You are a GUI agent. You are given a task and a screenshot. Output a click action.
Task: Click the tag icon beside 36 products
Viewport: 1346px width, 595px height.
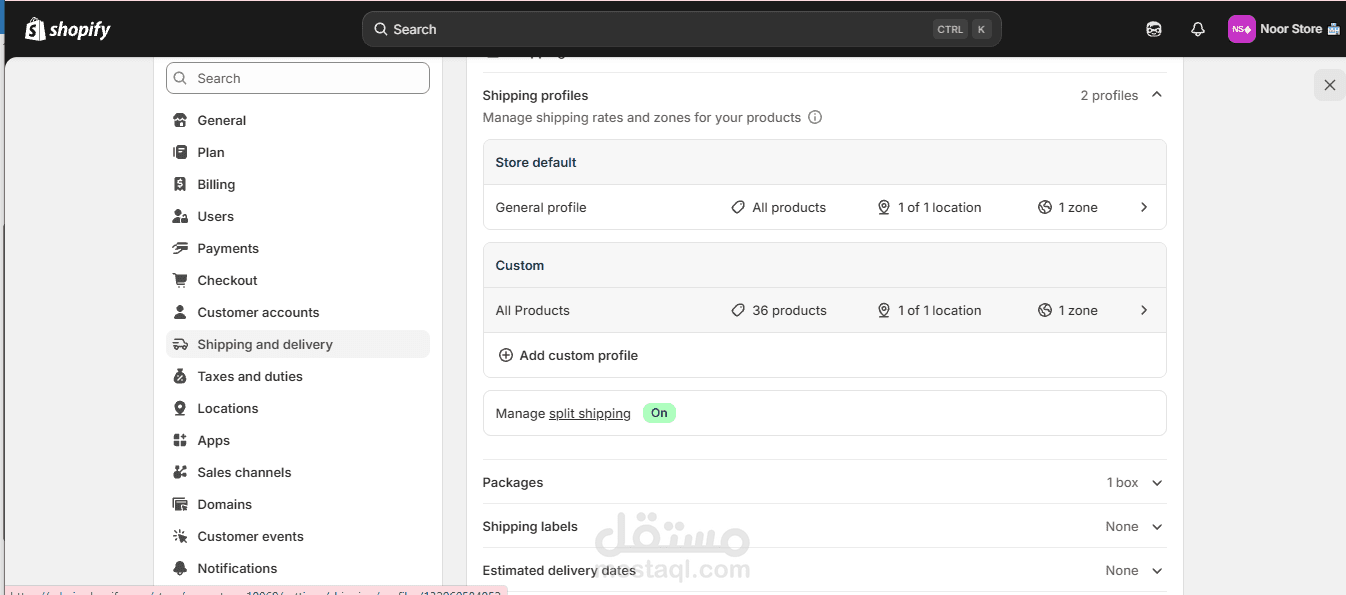pyautogui.click(x=738, y=310)
